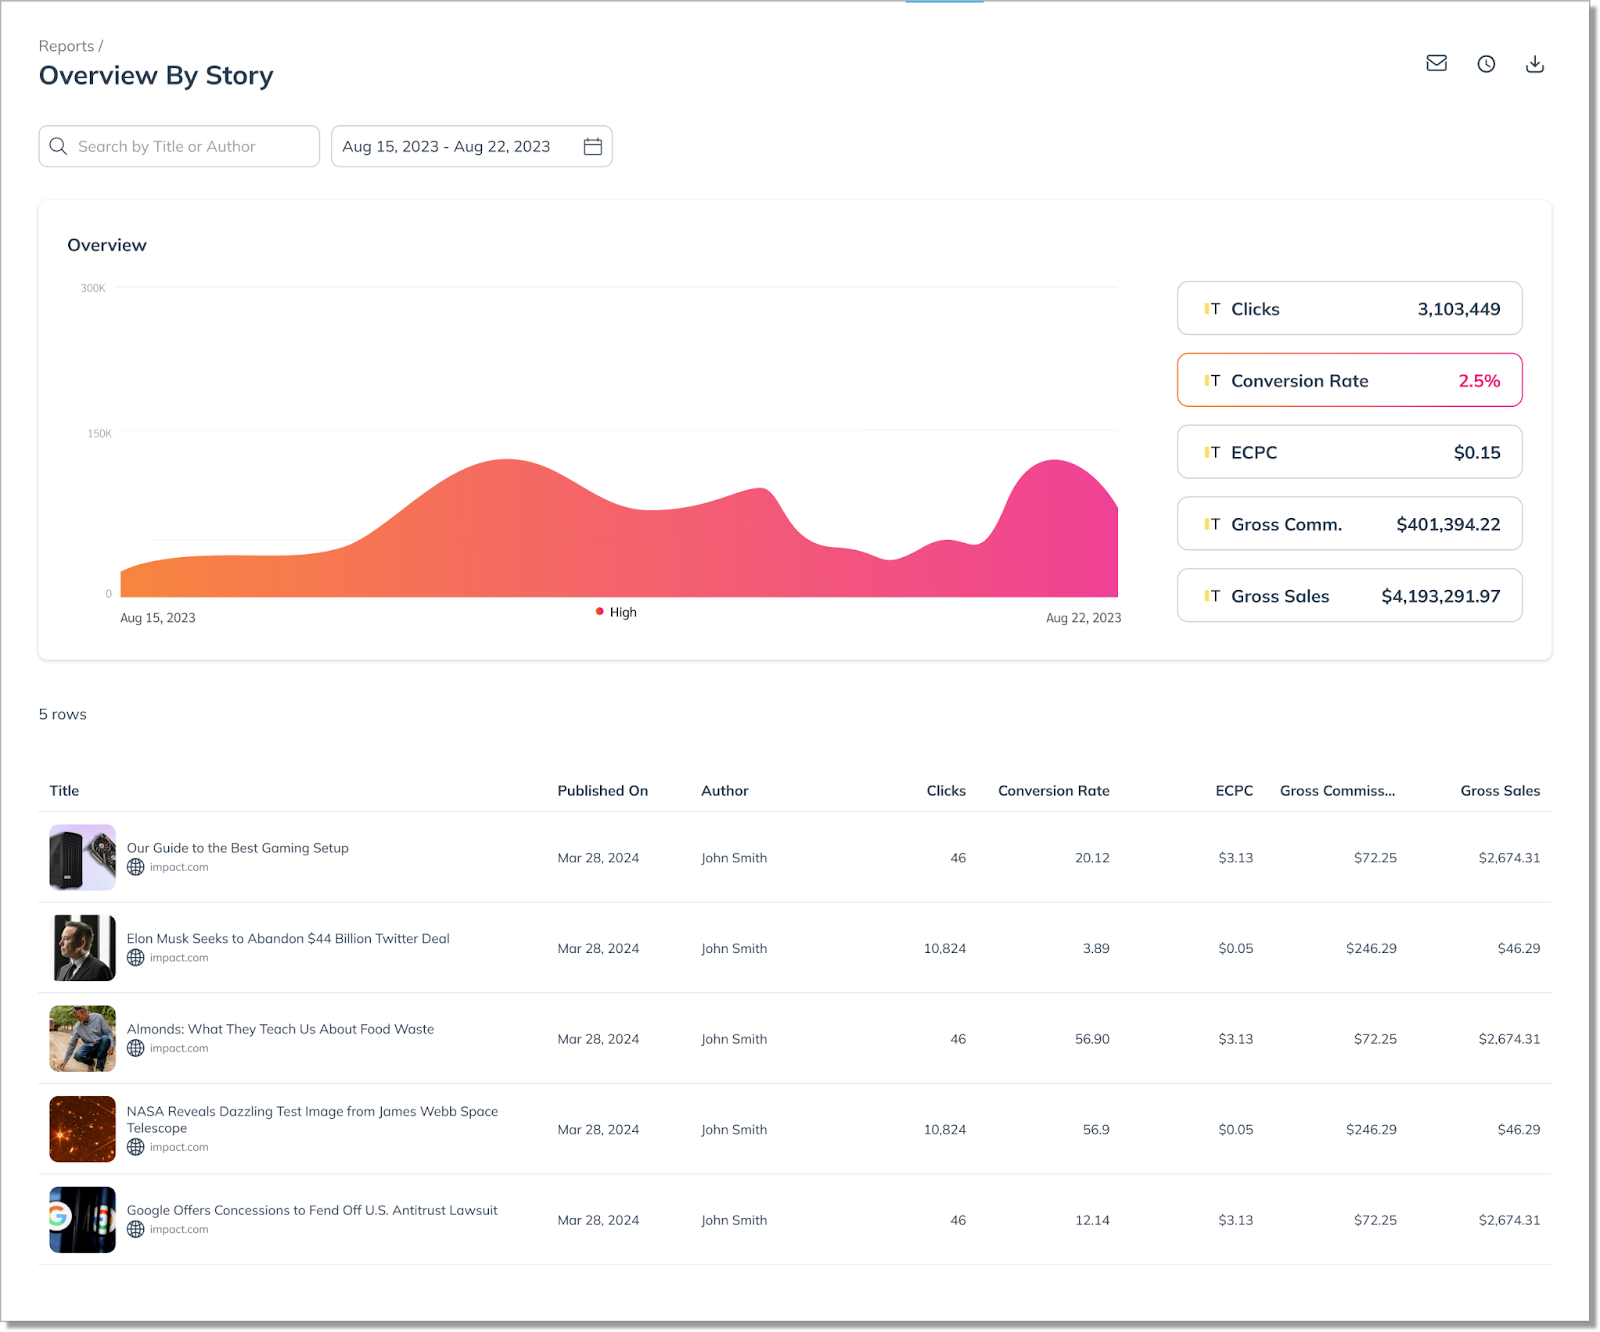Click globe icon under Almonds story
The height and width of the screenshot is (1332, 1600).
click(x=136, y=1048)
